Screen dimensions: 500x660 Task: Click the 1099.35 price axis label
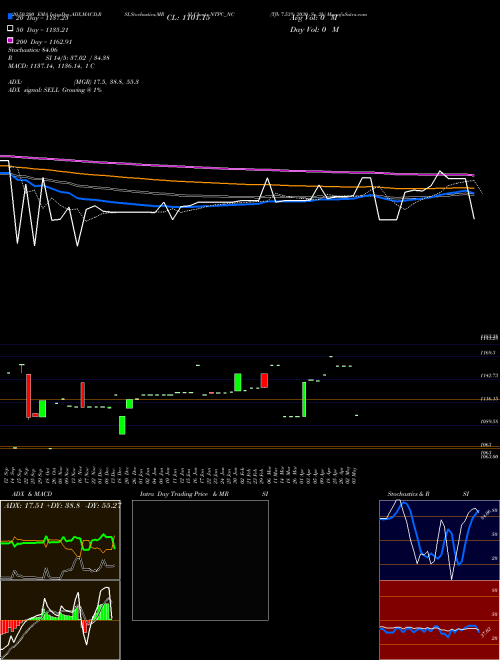tap(489, 421)
